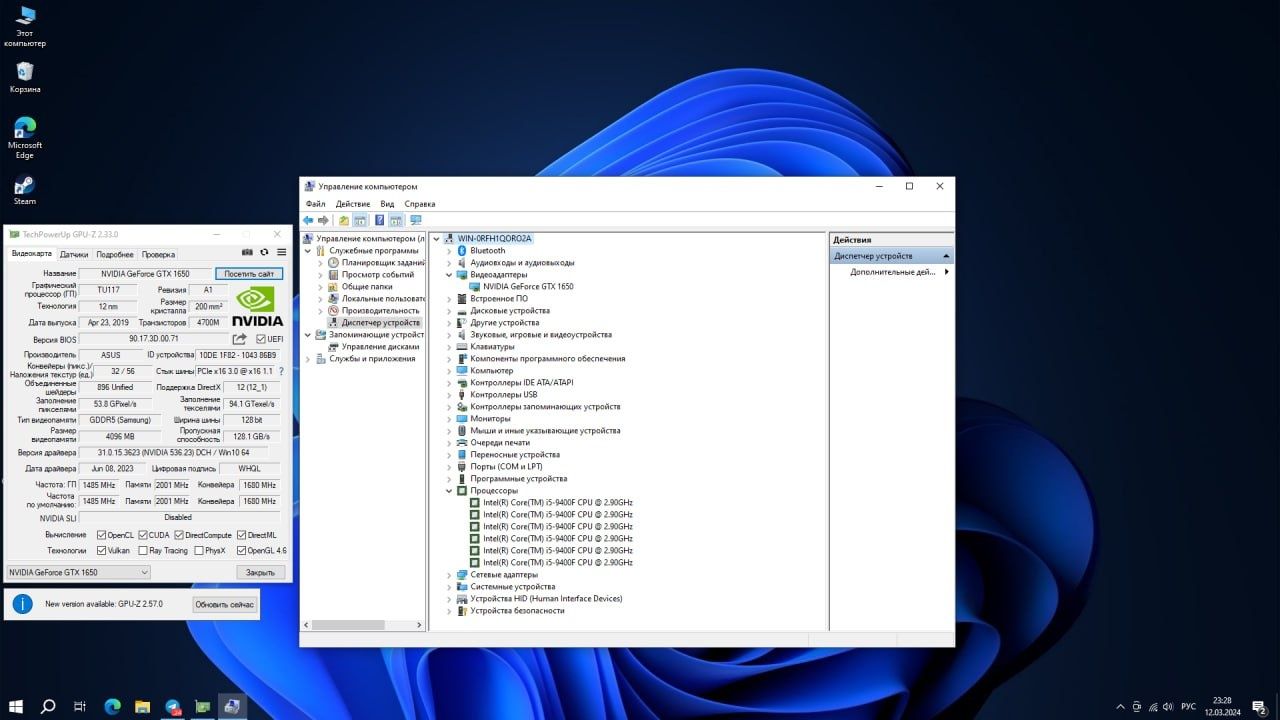This screenshot has width=1280, height=720.
Task: Toggle the UEFI checkbox in GPU-Z
Action: pyautogui.click(x=261, y=339)
